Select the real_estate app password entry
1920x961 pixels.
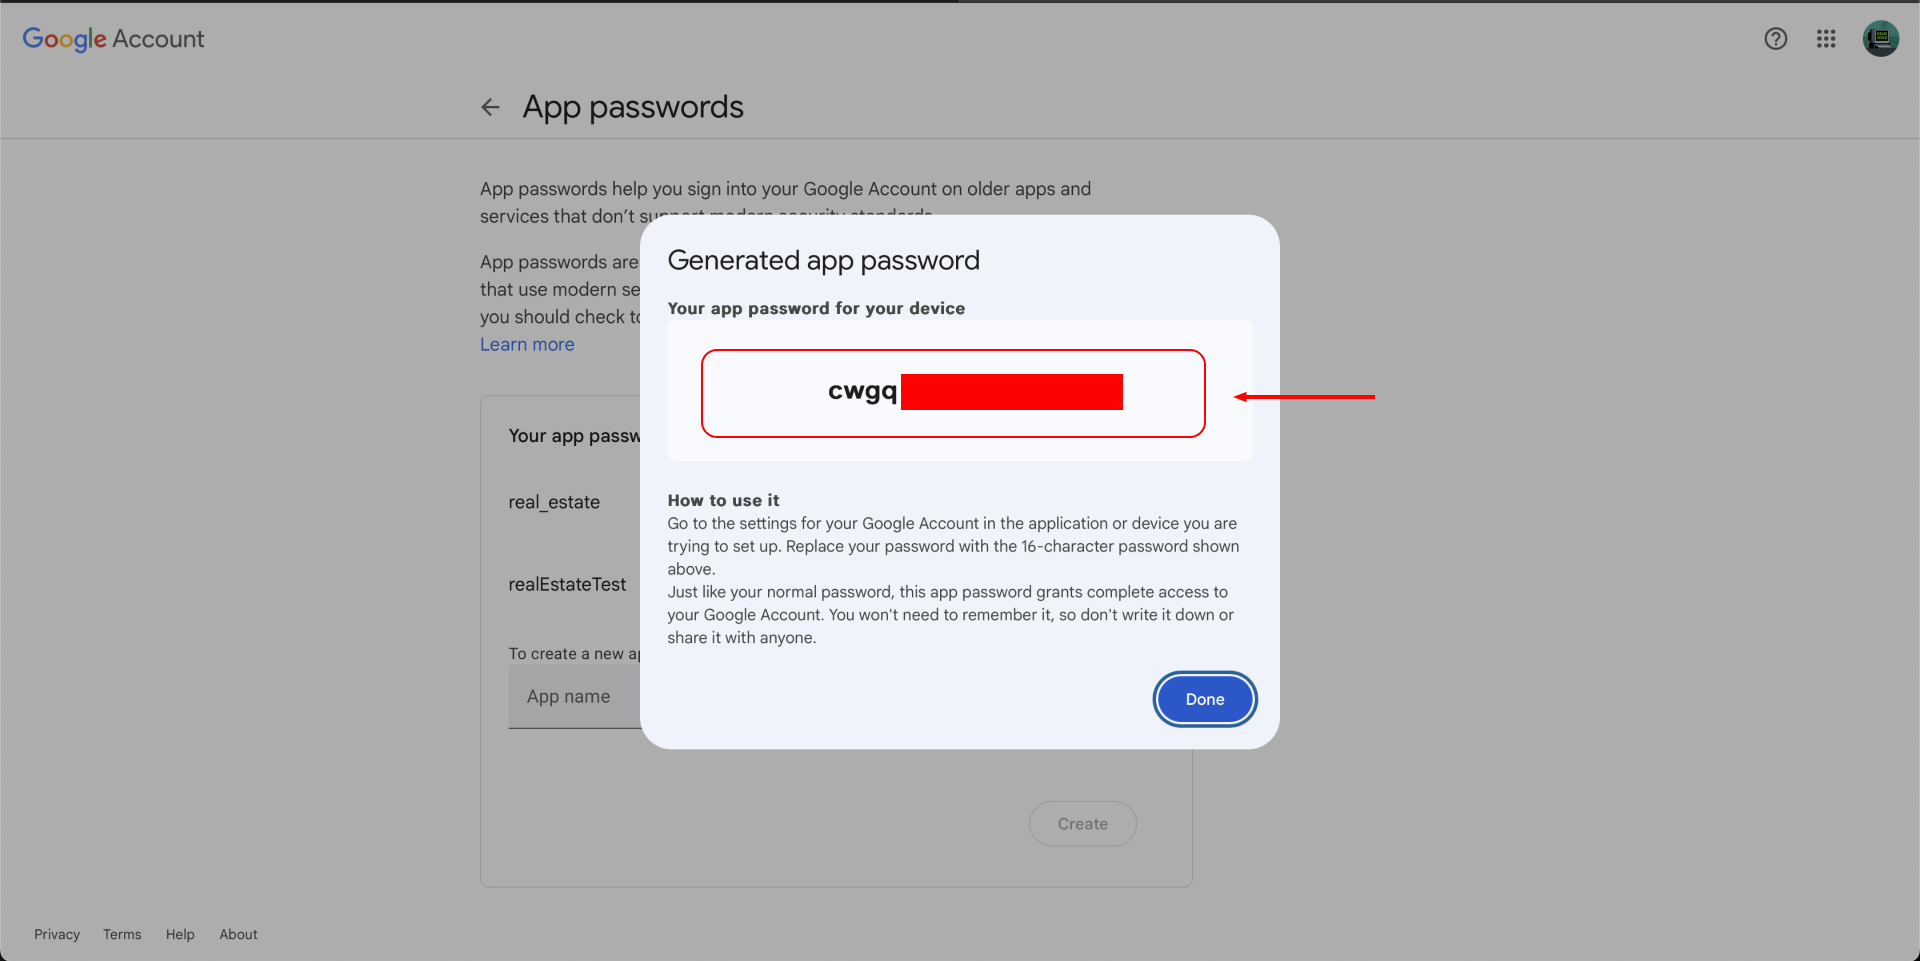tap(554, 502)
